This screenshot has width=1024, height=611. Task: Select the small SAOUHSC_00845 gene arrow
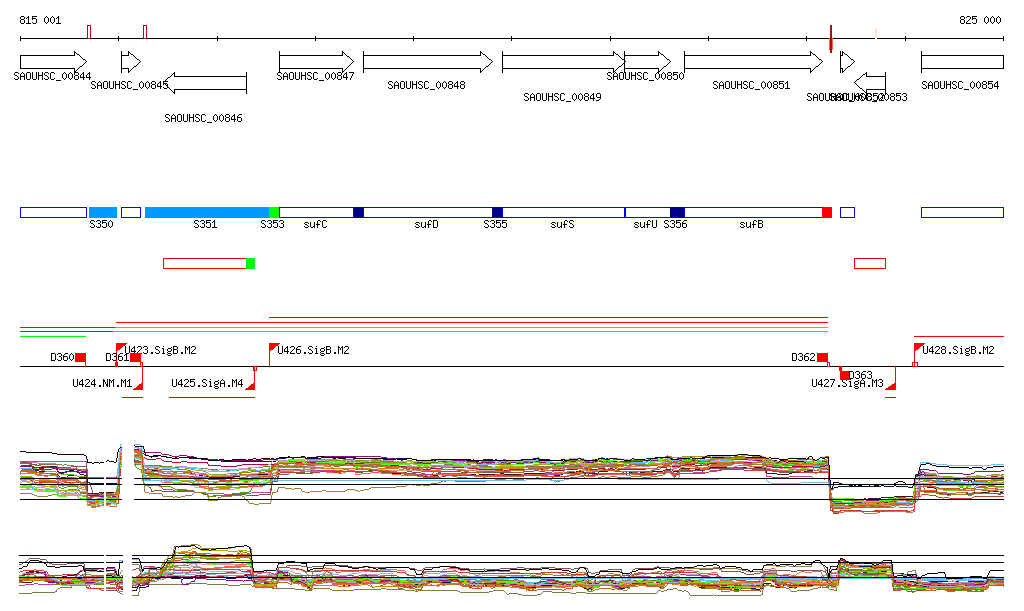131,62
